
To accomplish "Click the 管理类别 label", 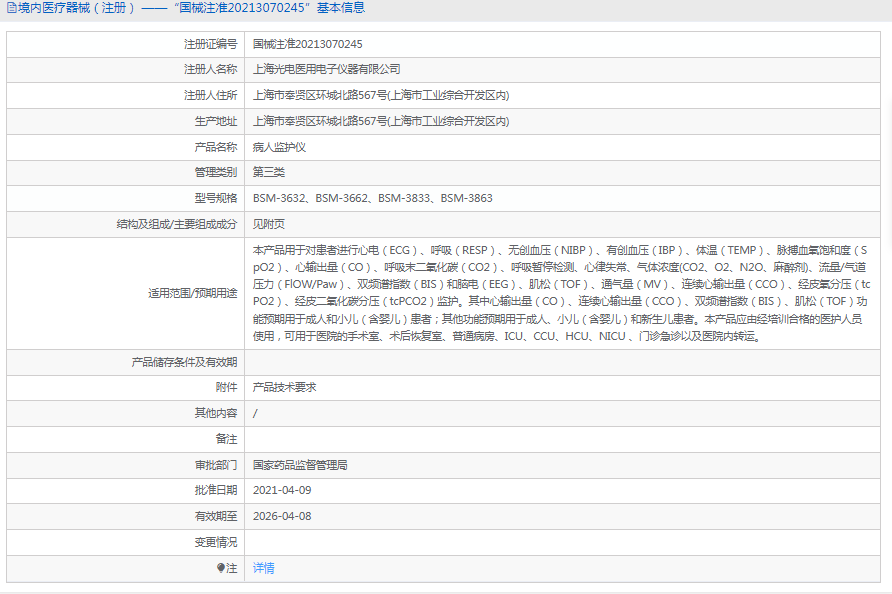I will pyautogui.click(x=216, y=172).
